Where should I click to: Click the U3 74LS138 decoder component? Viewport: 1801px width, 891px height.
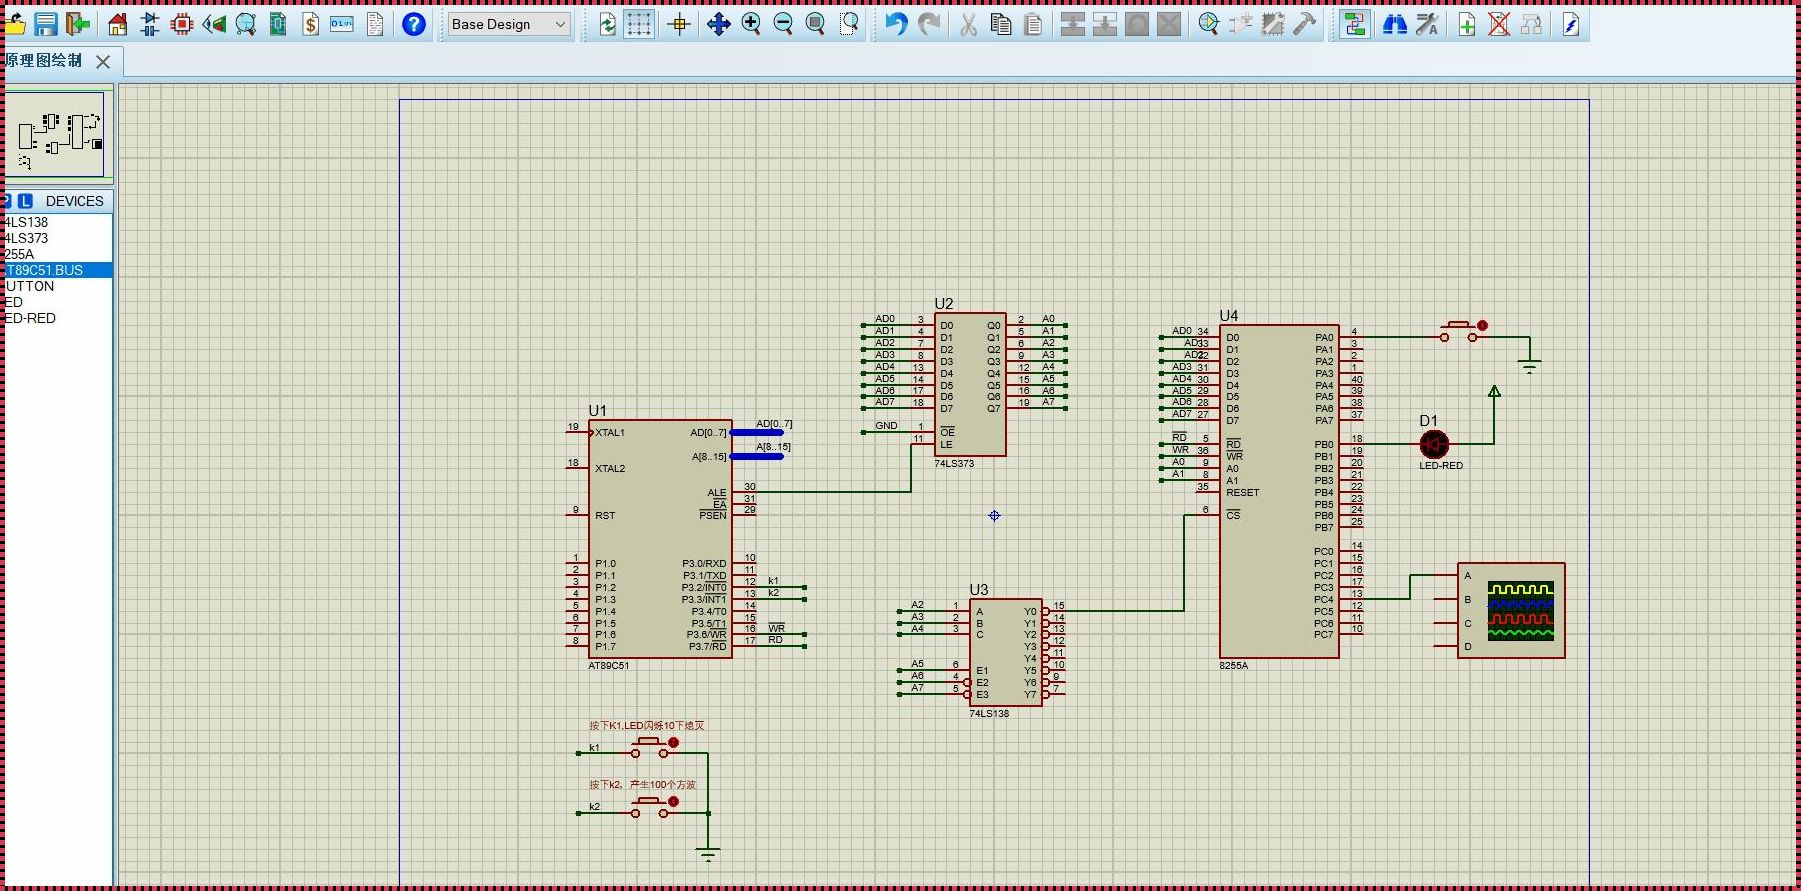1005,652
